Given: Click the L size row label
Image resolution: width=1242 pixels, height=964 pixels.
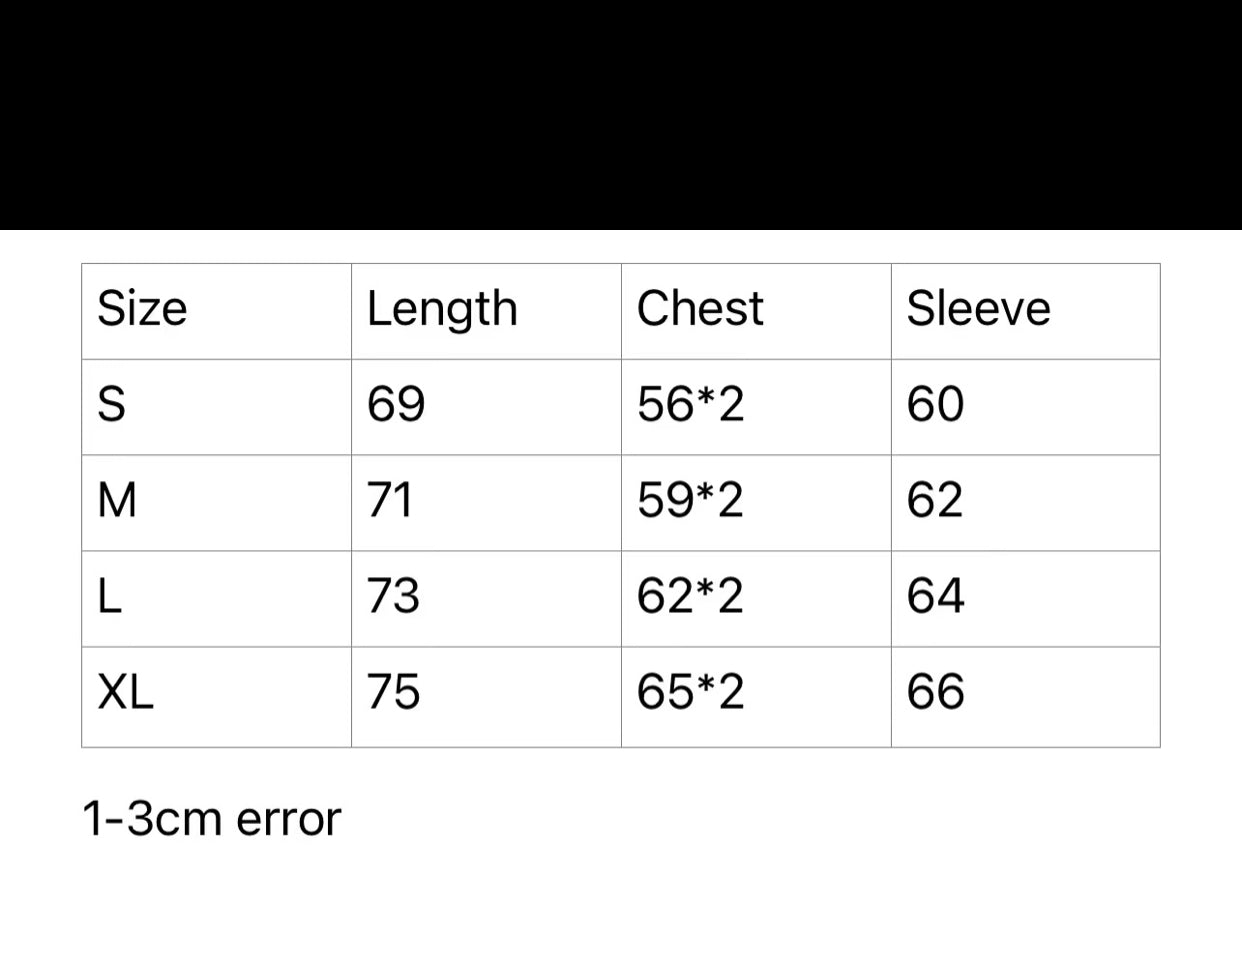Looking at the screenshot, I should (110, 596).
